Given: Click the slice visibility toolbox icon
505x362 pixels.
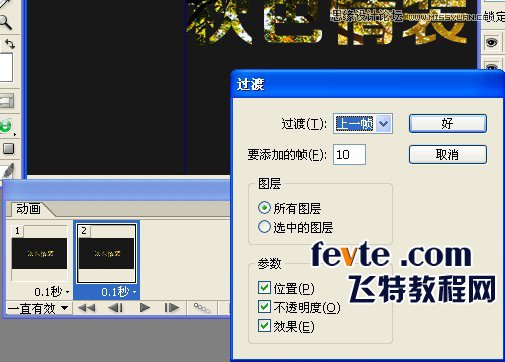Looking at the screenshot, I should pyautogui.click(x=7, y=101).
